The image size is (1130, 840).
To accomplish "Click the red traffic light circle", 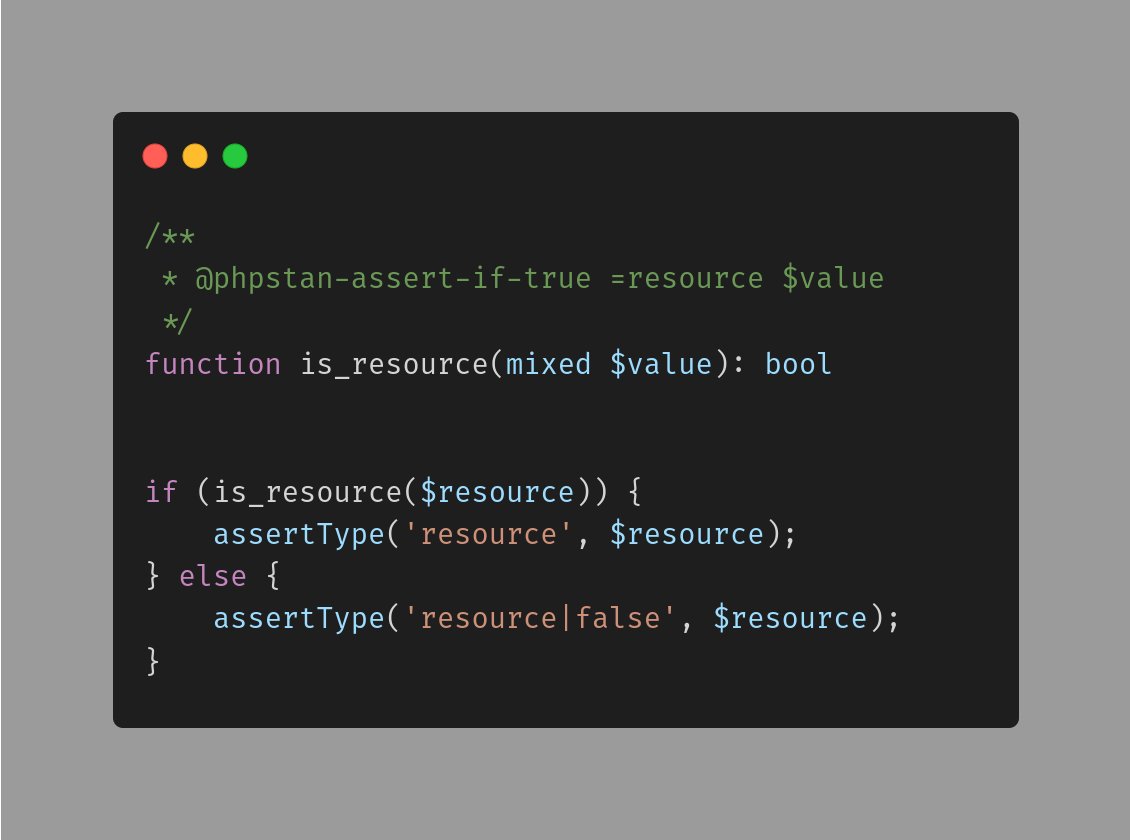I will (156, 156).
